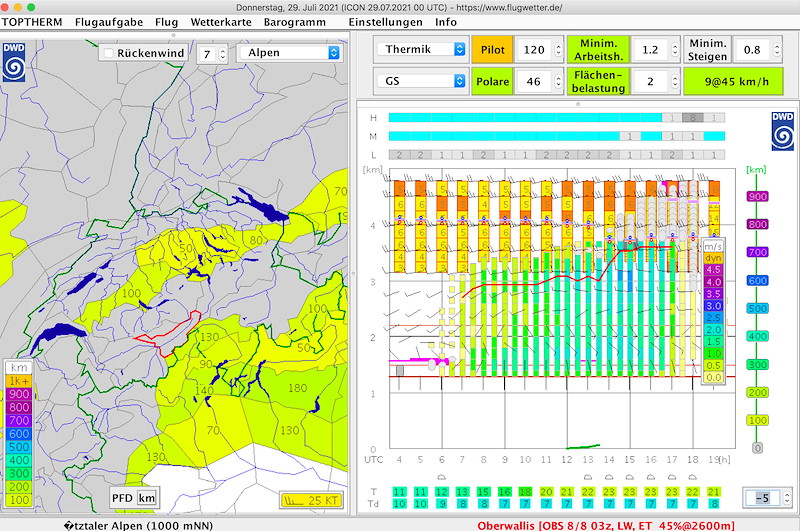Click the Minim. Steigen button
This screenshot has height=531, width=800.
point(707,49)
